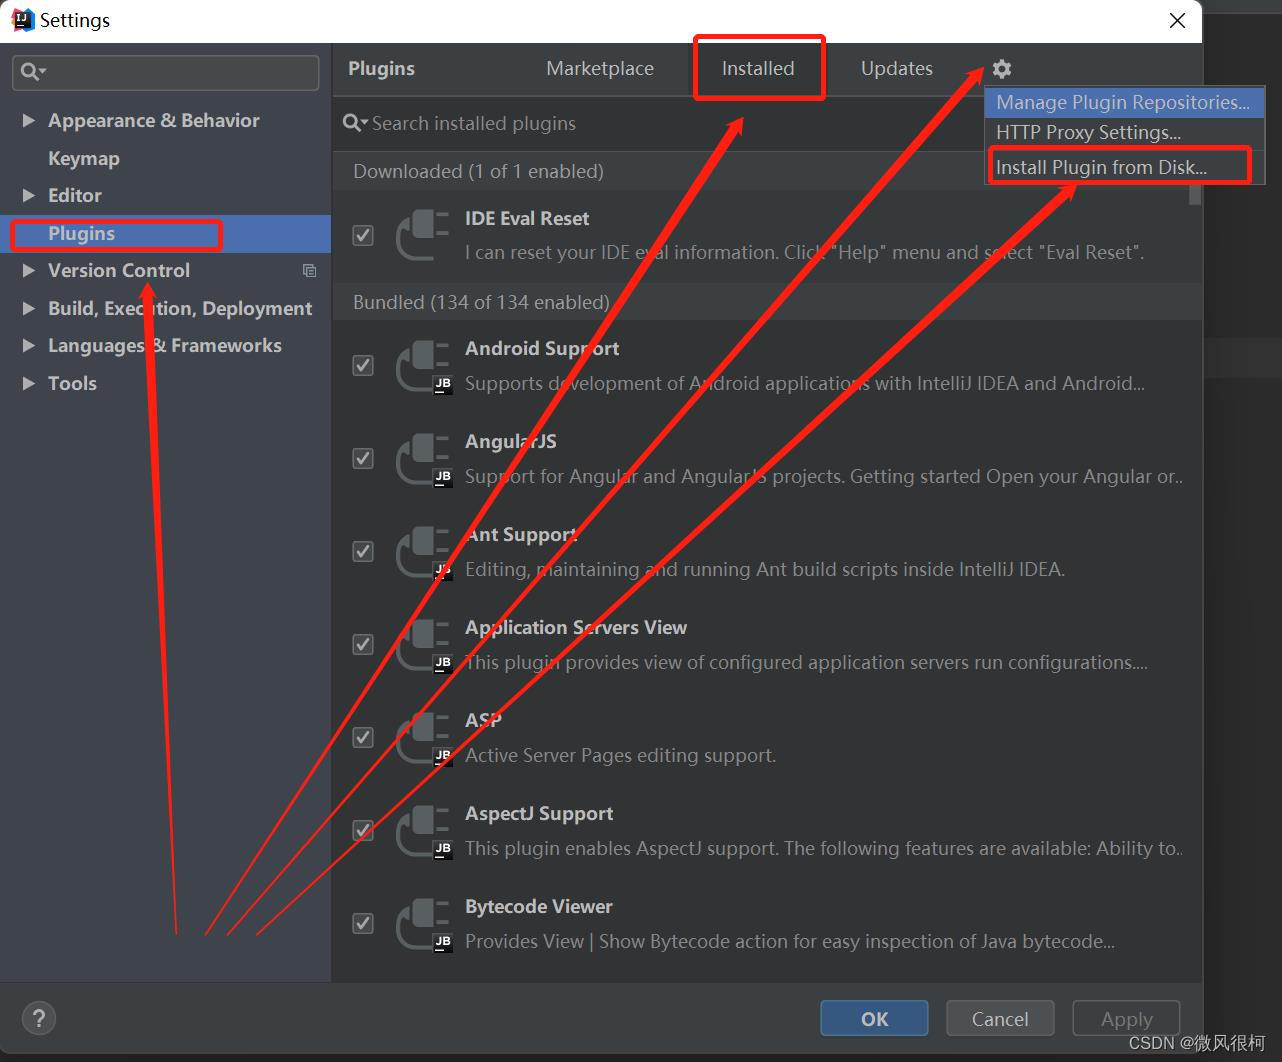Click the 'AspectJ Support' plugin name
1282x1062 pixels.
coord(539,814)
